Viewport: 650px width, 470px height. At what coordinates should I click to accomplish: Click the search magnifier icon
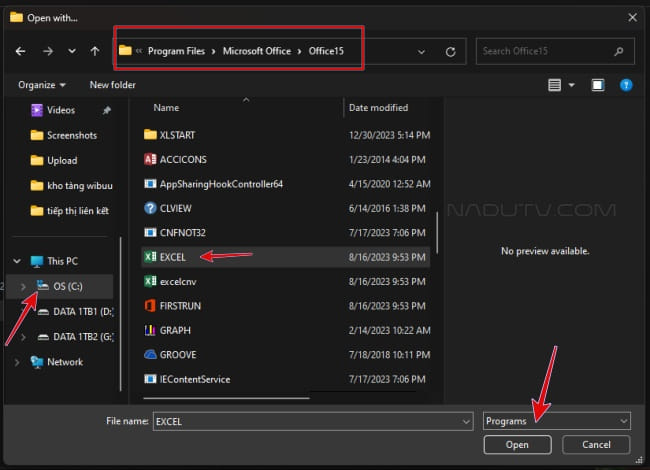click(619, 51)
